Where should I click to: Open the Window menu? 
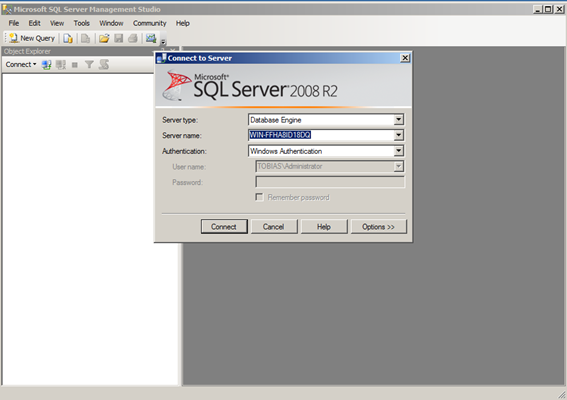point(111,23)
